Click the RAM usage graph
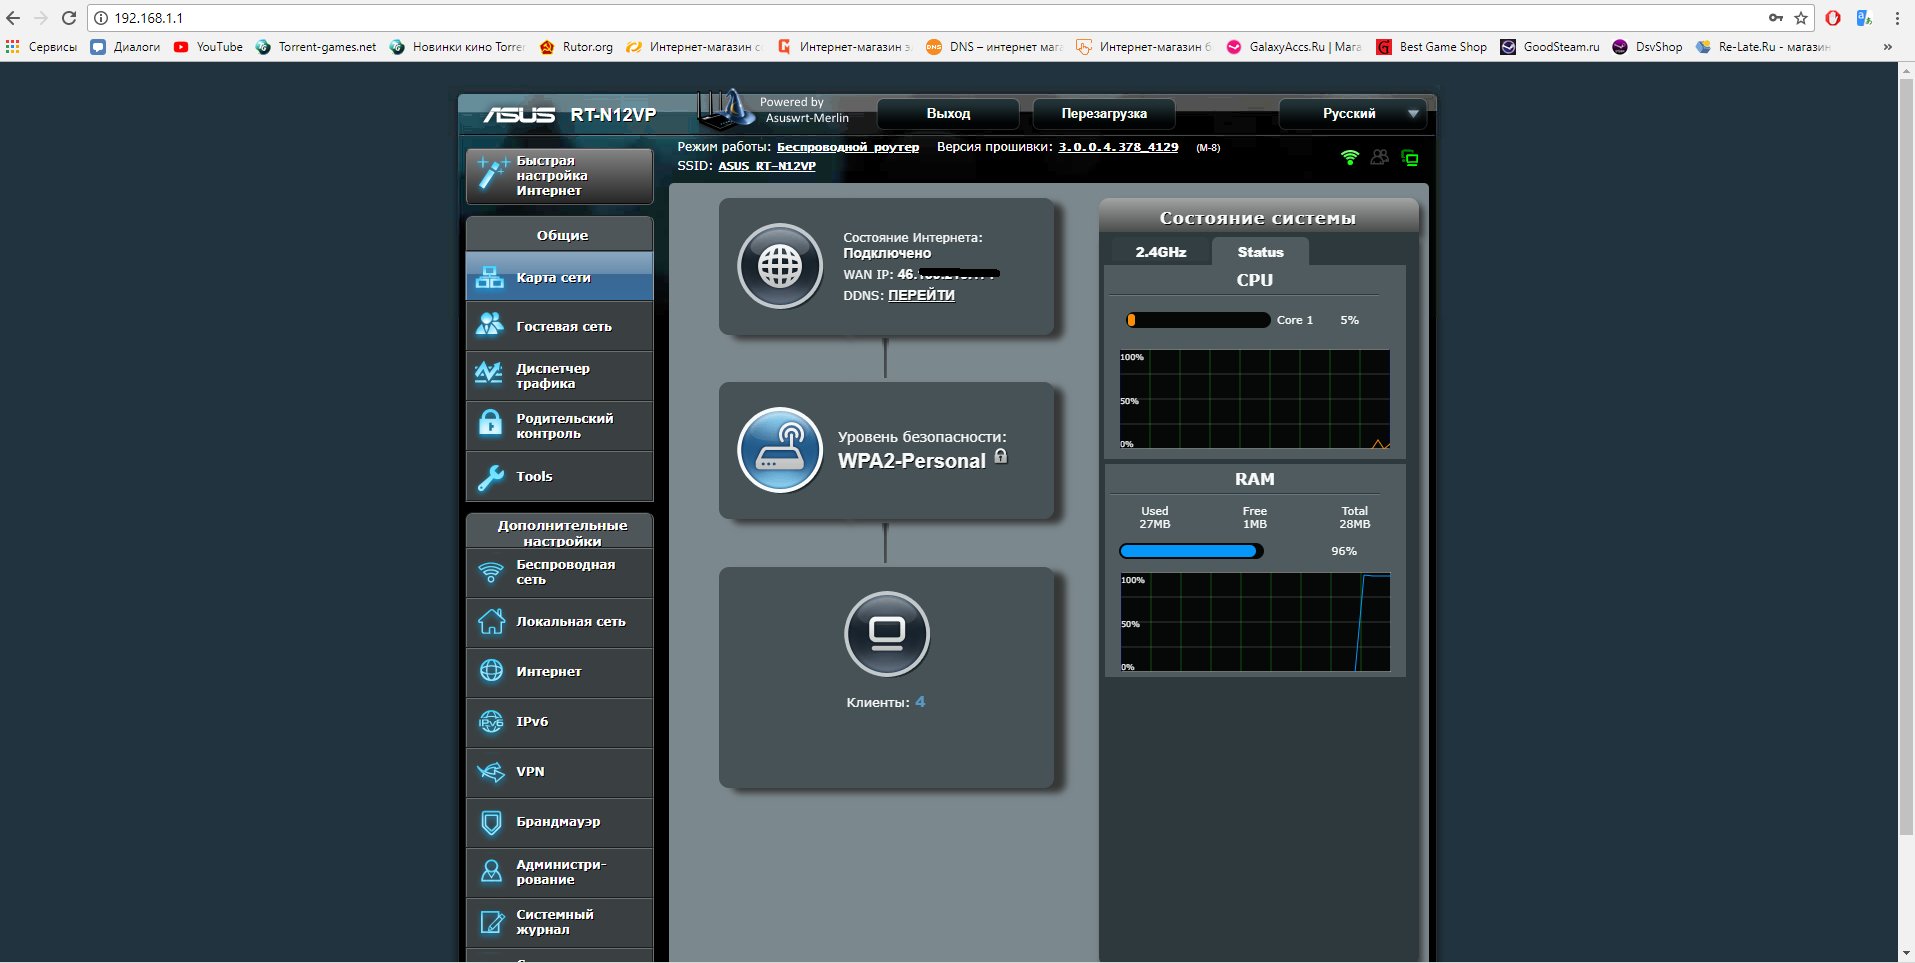The image size is (1915, 963). (x=1254, y=622)
